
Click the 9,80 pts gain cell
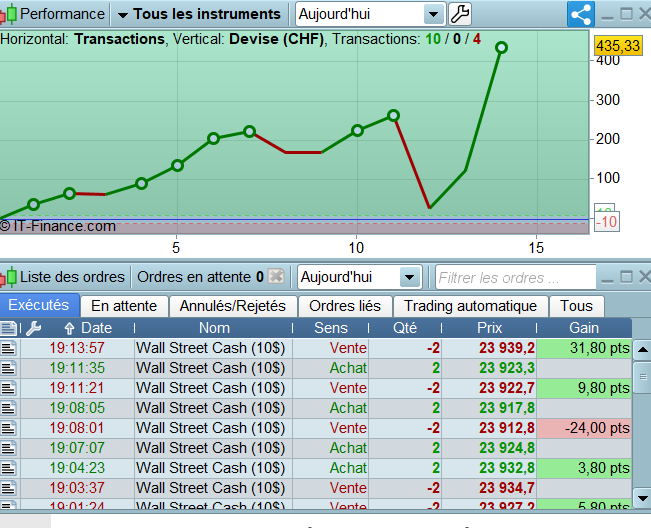(x=584, y=388)
